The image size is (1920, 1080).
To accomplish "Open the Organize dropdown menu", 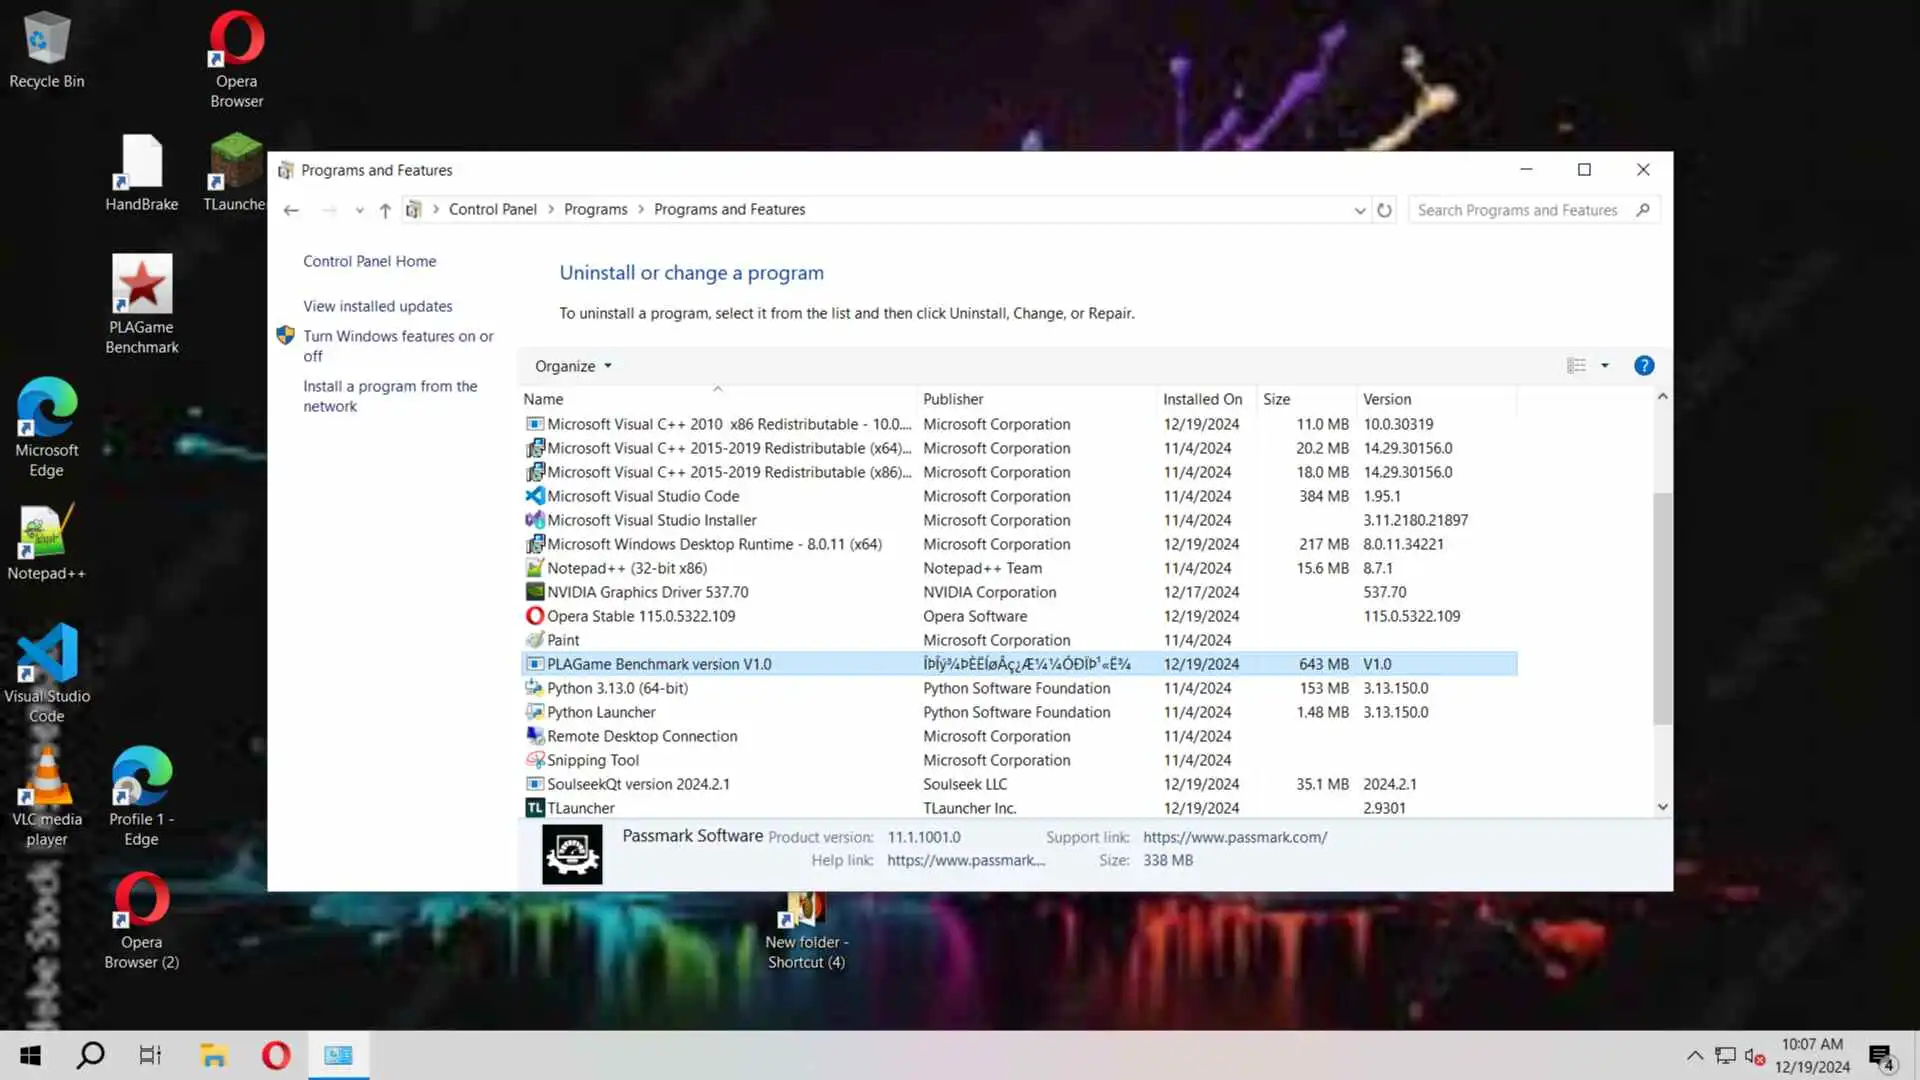I will coord(573,366).
